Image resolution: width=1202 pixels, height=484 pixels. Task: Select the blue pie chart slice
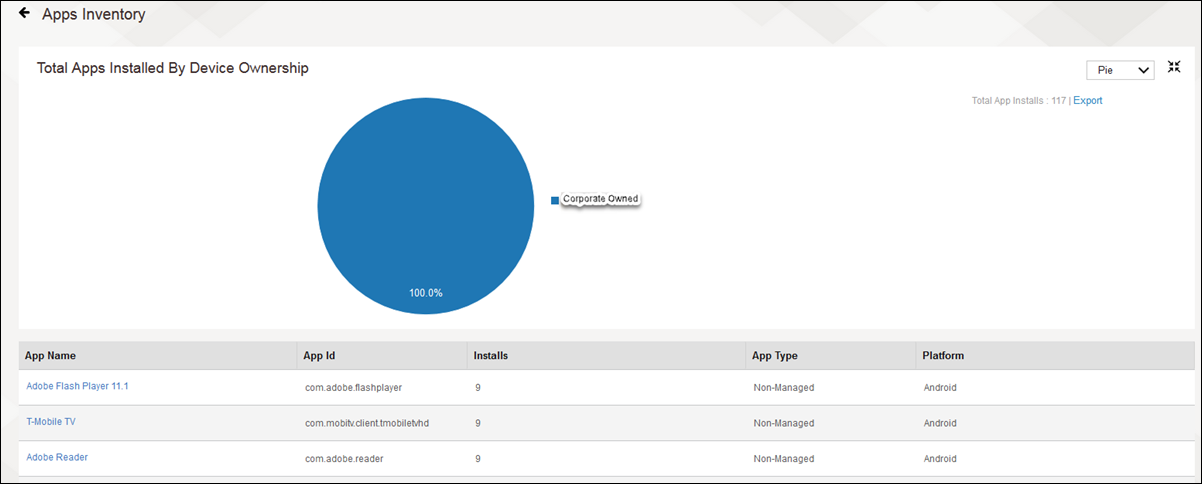[425, 207]
